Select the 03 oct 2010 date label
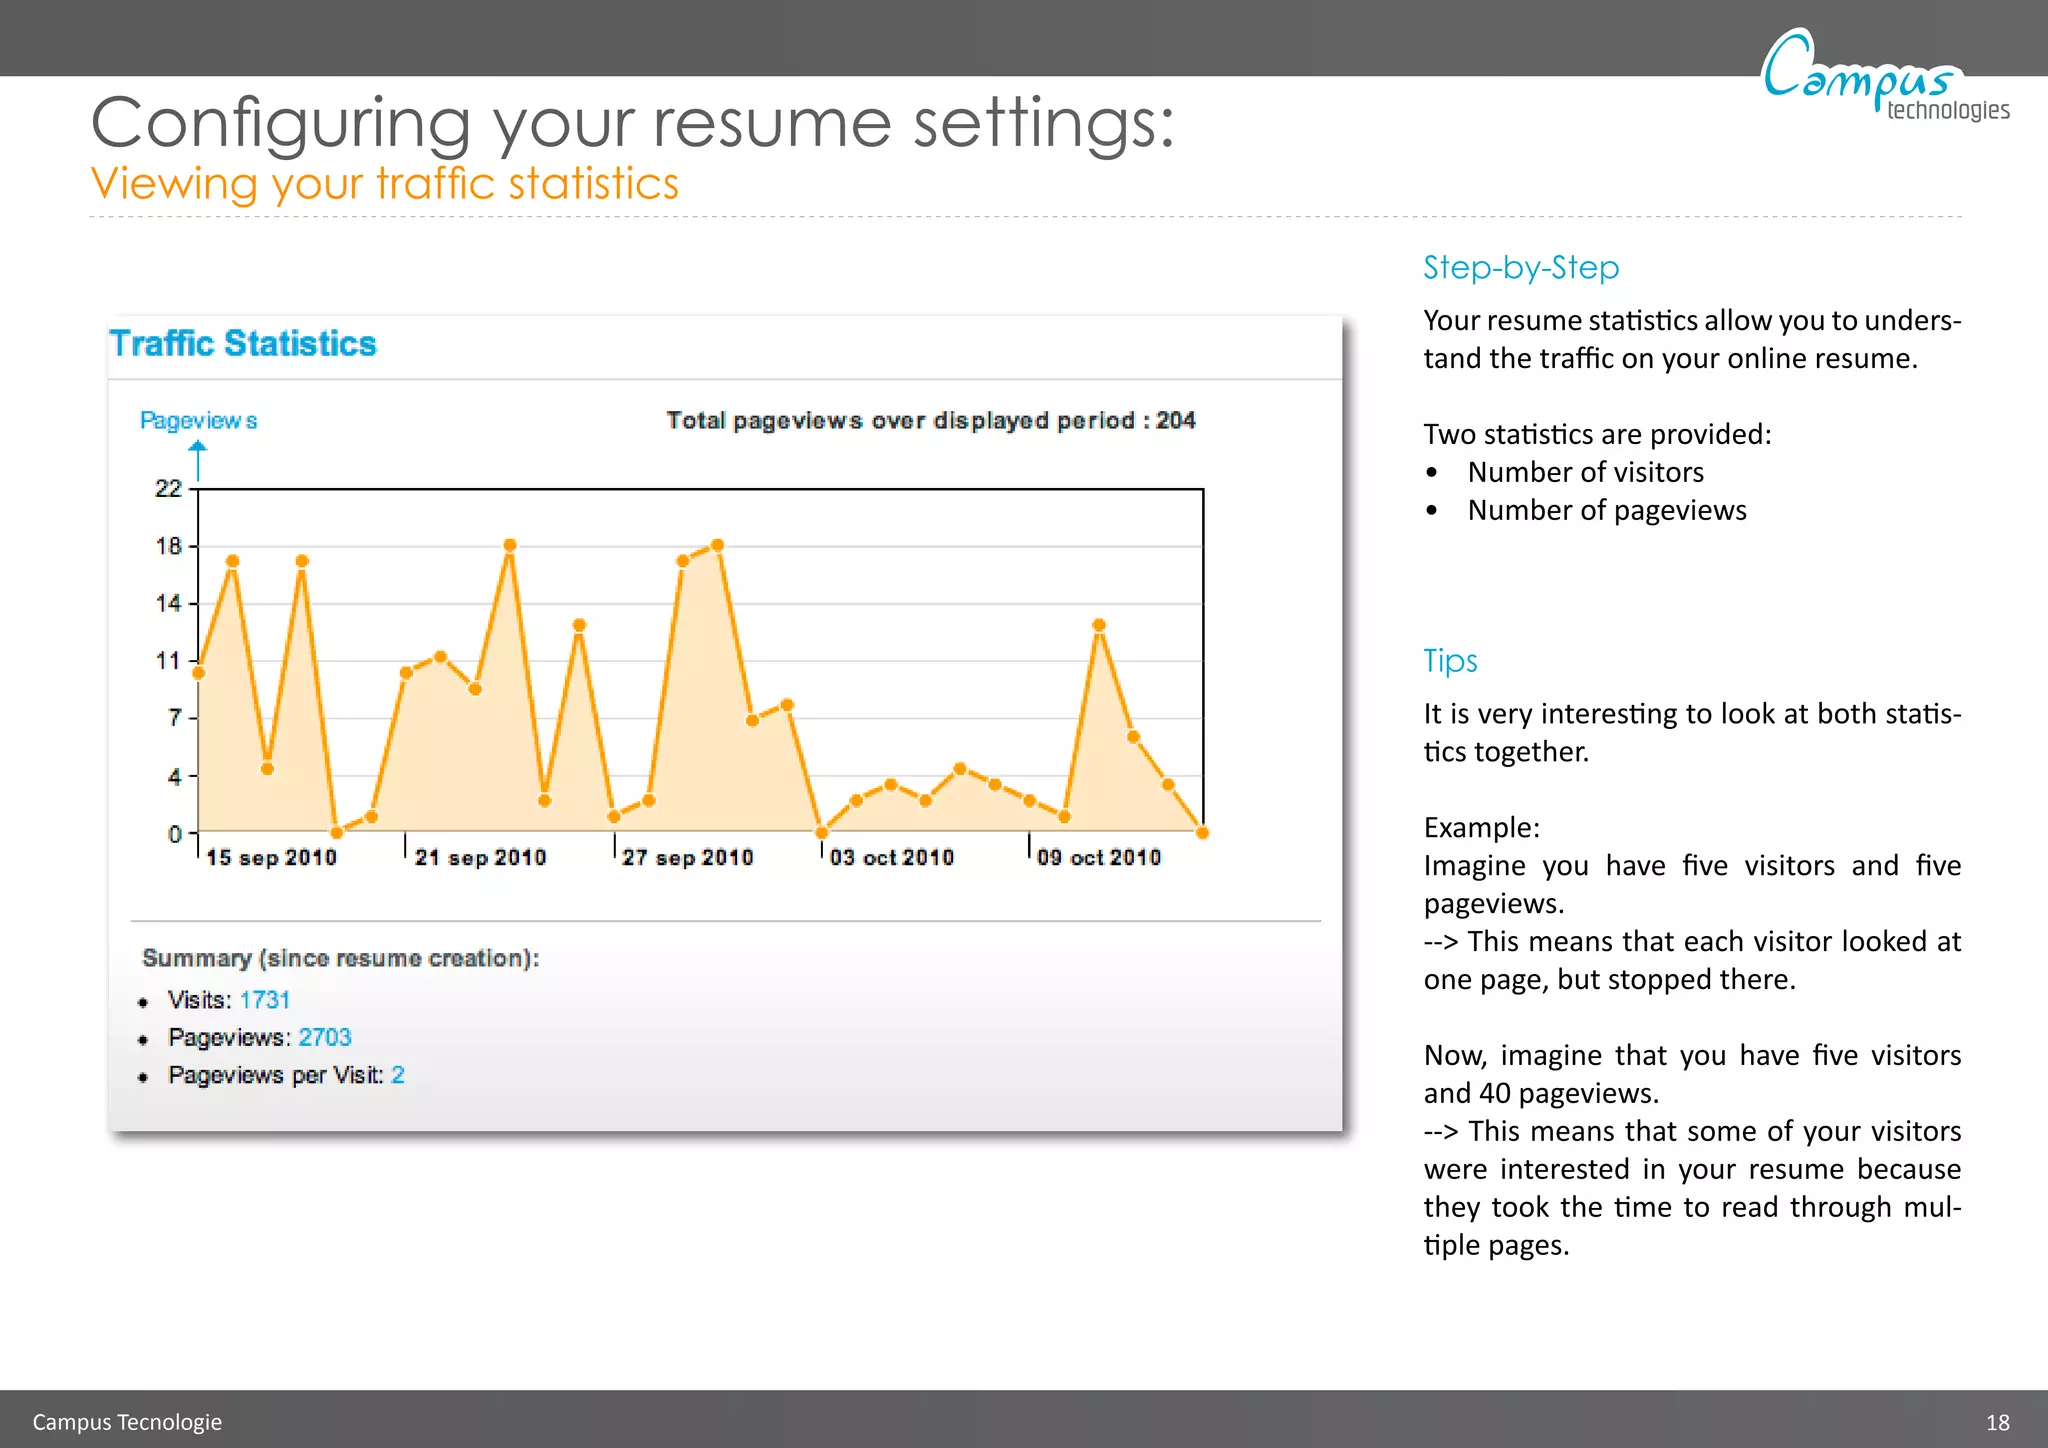The image size is (2048, 1448). [x=892, y=857]
